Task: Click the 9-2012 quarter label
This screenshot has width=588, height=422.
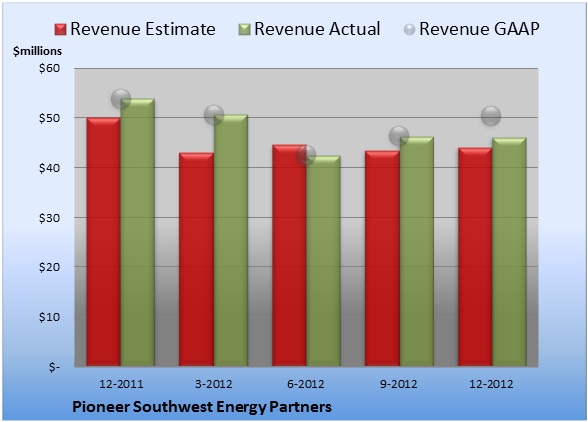Action: (x=399, y=384)
